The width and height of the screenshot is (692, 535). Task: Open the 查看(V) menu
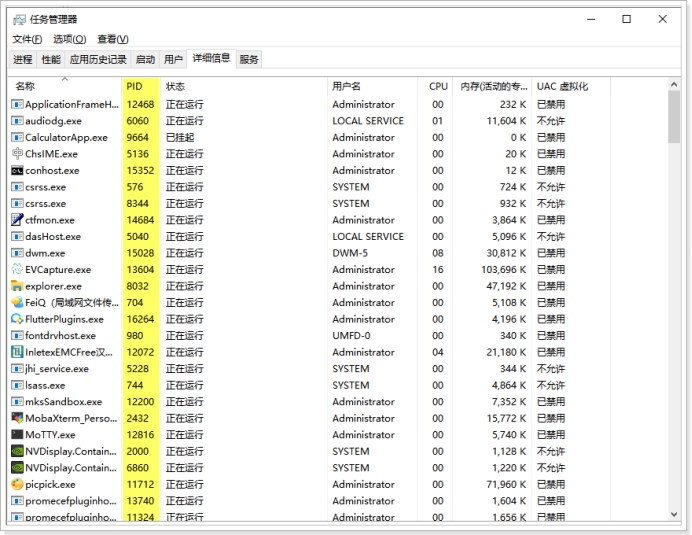click(x=113, y=39)
